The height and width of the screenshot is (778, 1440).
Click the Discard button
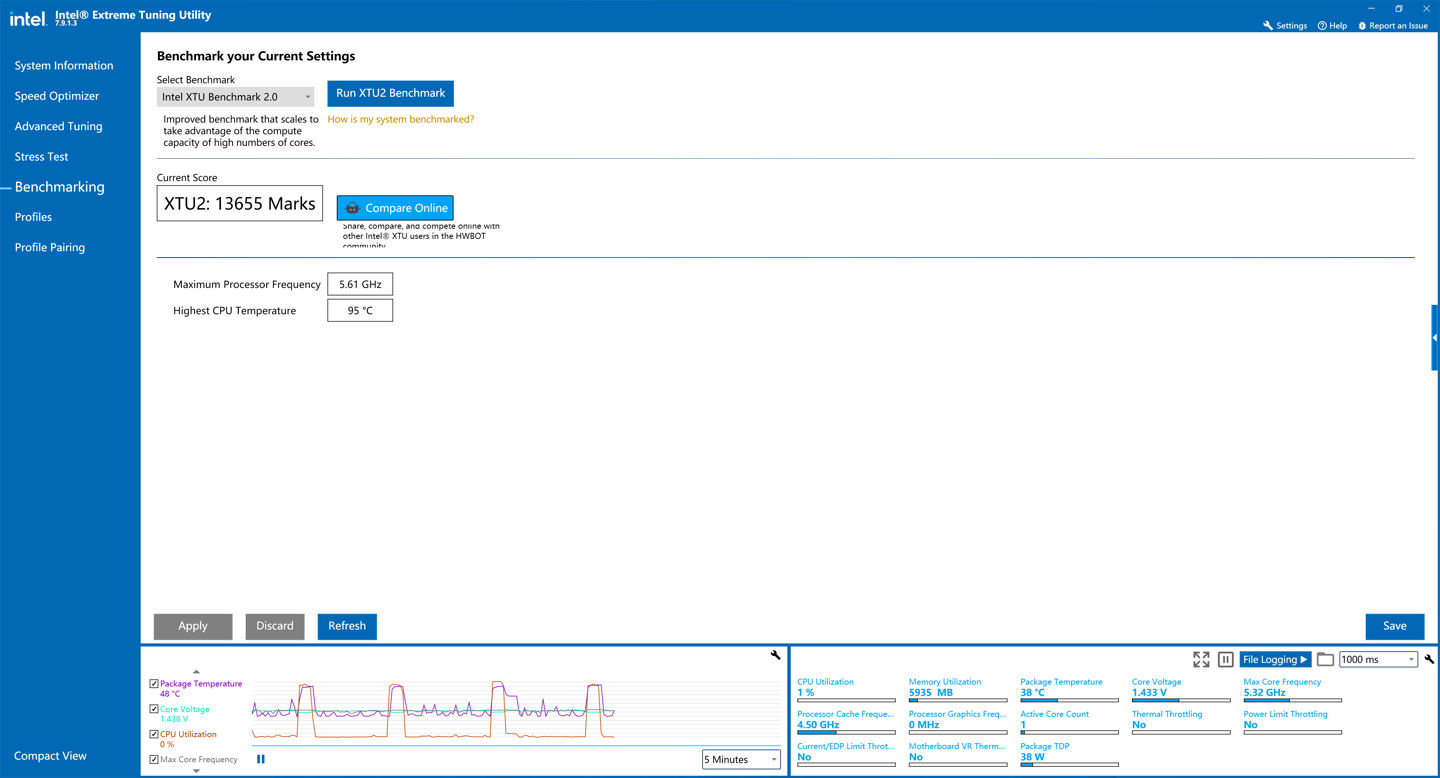click(x=275, y=626)
